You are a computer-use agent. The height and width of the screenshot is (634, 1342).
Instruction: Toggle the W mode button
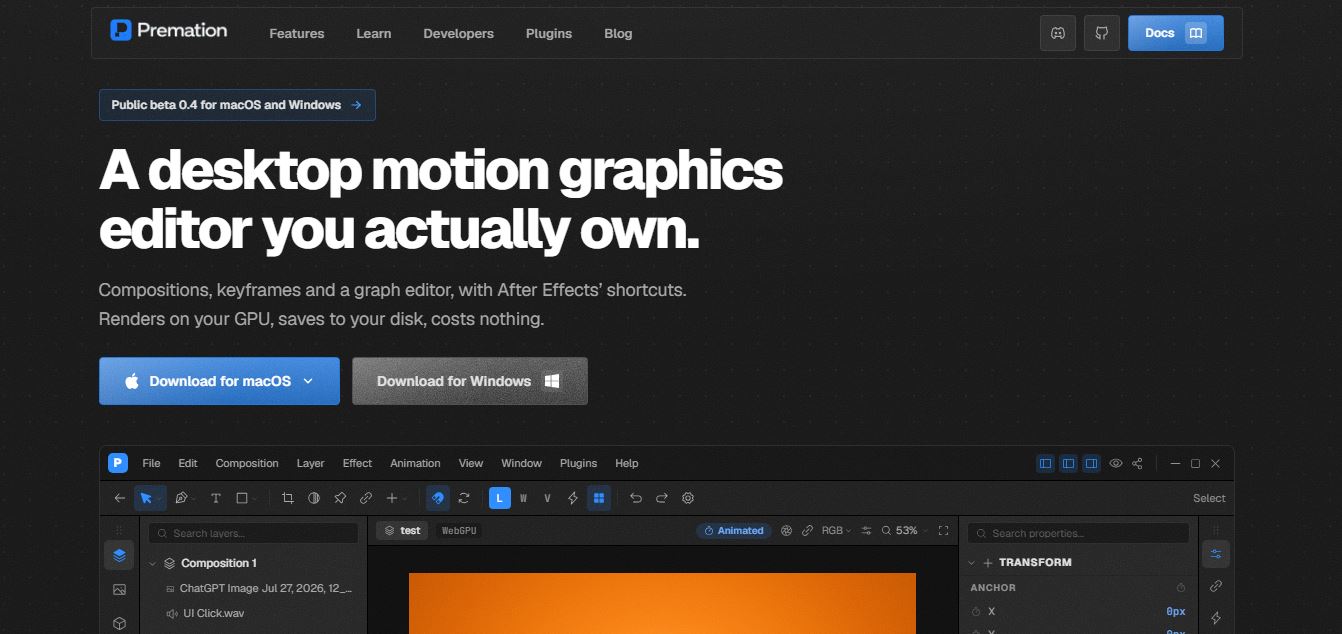point(523,498)
